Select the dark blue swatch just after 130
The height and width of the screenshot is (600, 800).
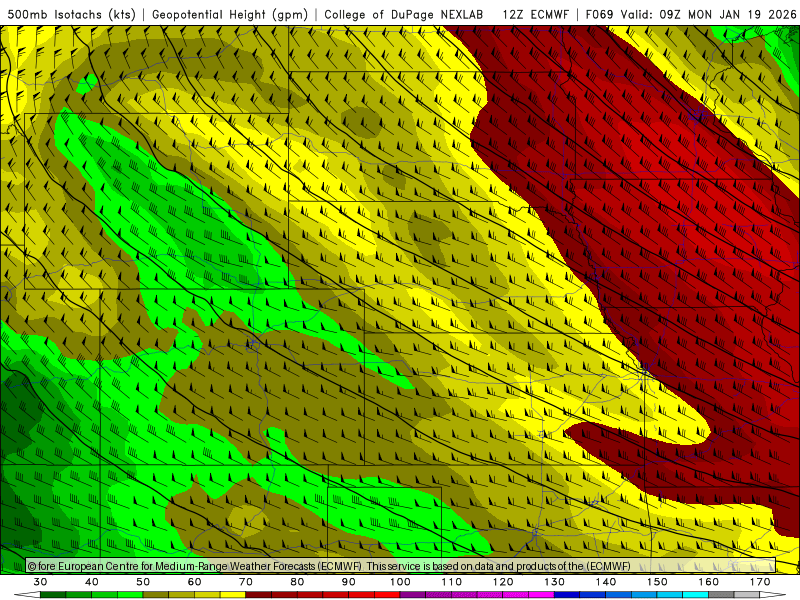pyautogui.click(x=567, y=595)
